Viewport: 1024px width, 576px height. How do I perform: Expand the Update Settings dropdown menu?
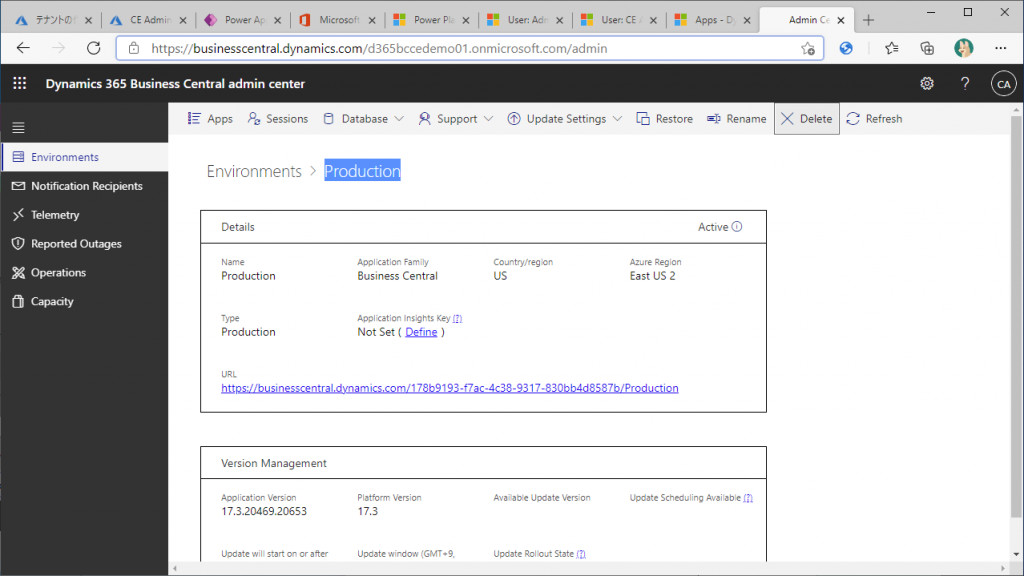pyautogui.click(x=564, y=119)
